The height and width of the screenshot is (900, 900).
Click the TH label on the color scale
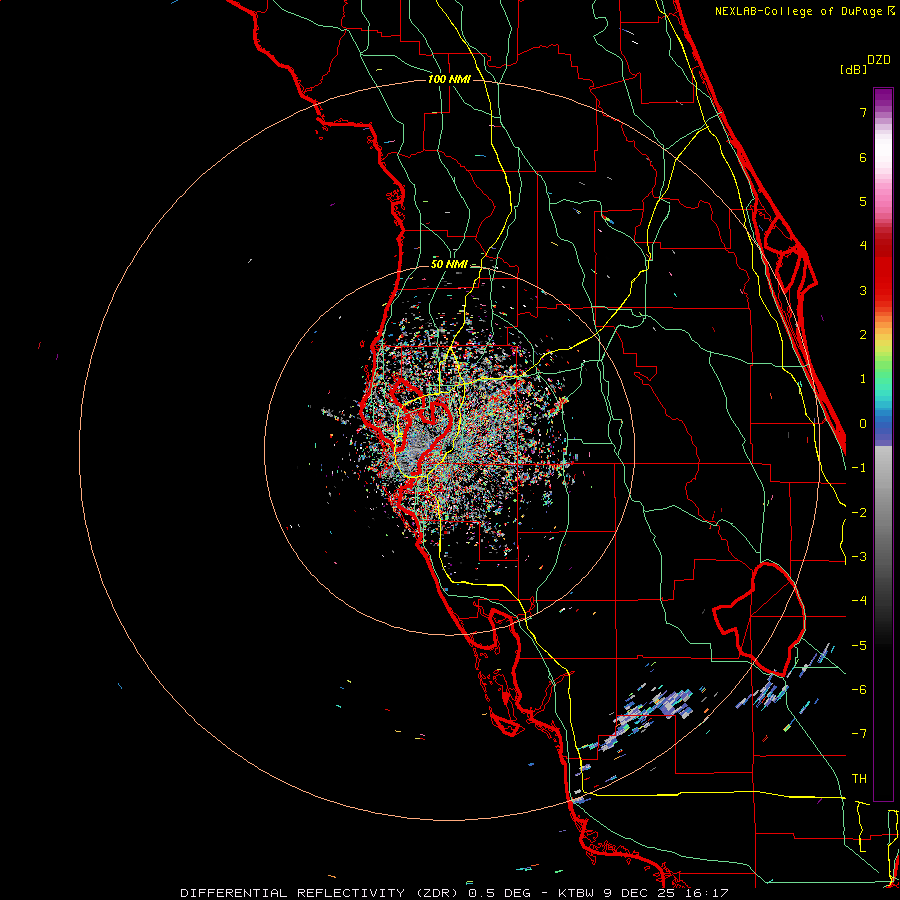(859, 779)
